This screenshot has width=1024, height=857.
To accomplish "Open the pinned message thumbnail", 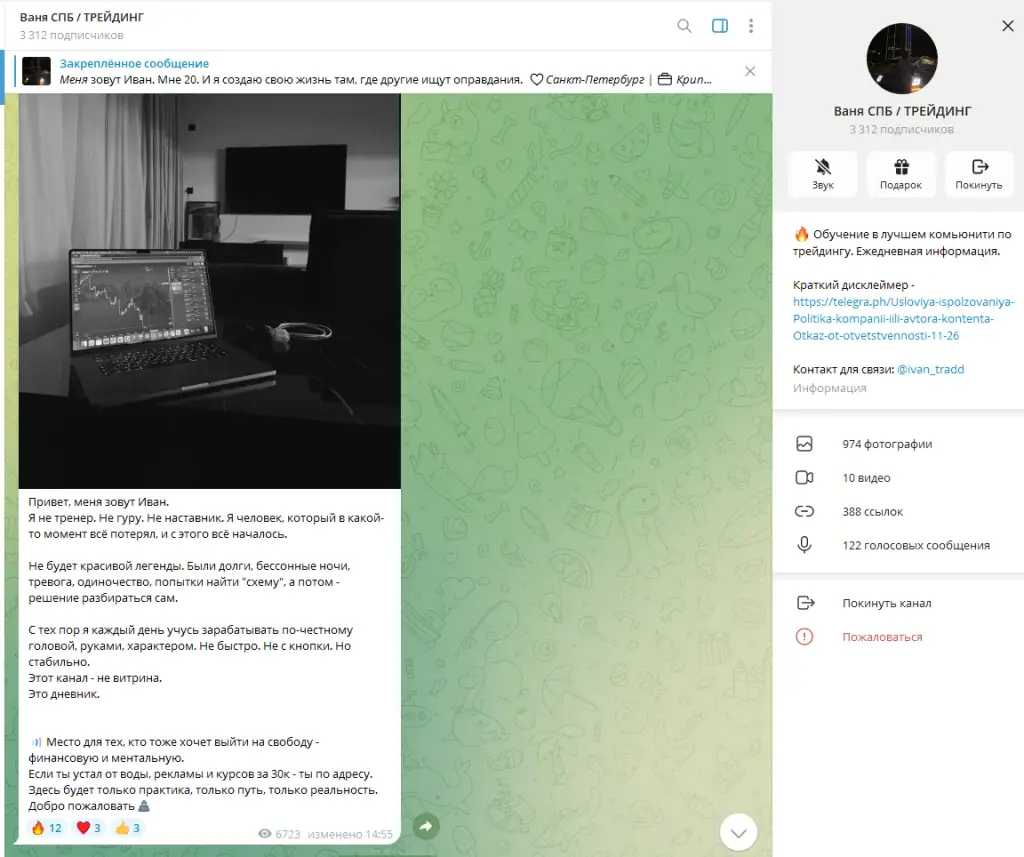I will coord(36,71).
